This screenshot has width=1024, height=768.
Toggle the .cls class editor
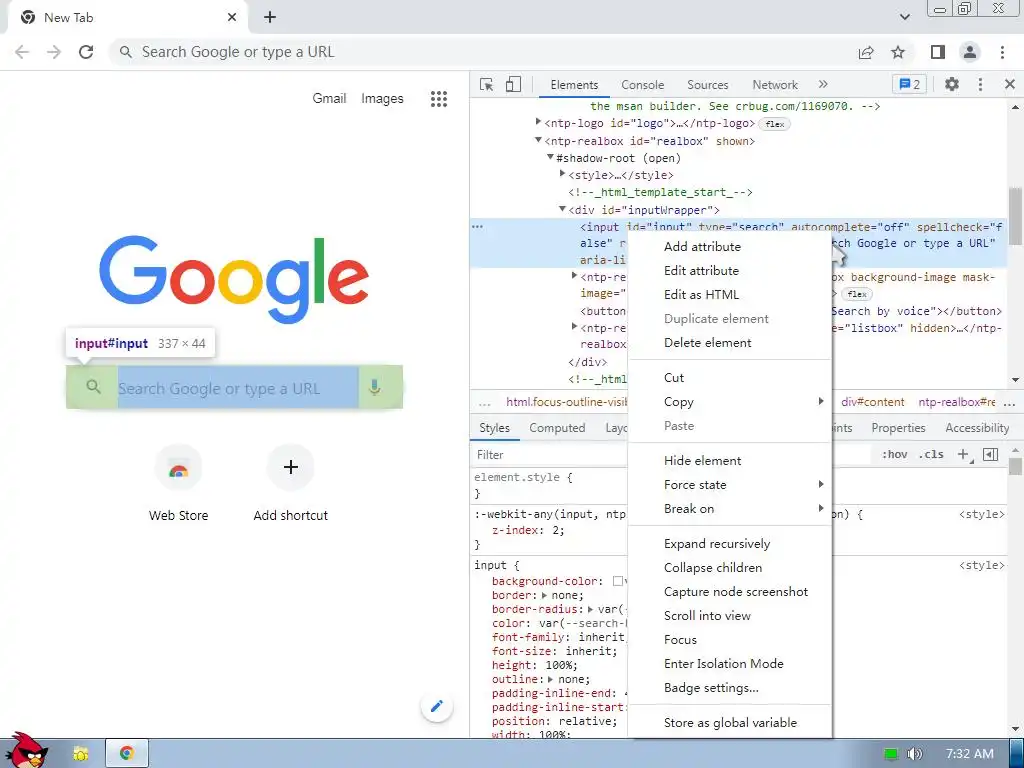(x=931, y=455)
